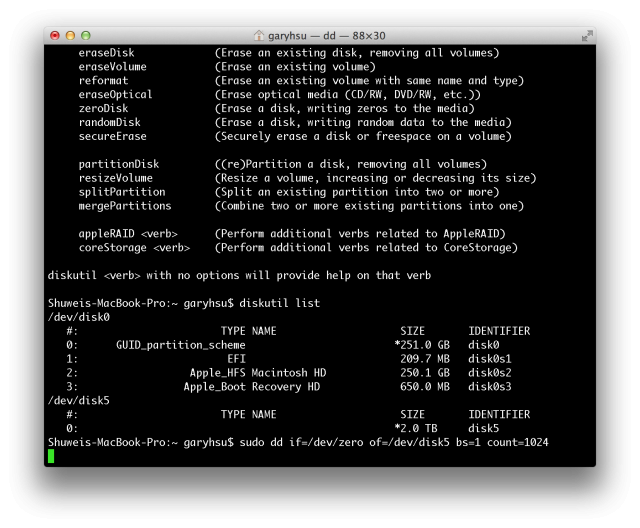Image resolution: width=640 pixels, height=528 pixels.
Task: Click the '/dev/disk5' device heading
Action: (79, 400)
